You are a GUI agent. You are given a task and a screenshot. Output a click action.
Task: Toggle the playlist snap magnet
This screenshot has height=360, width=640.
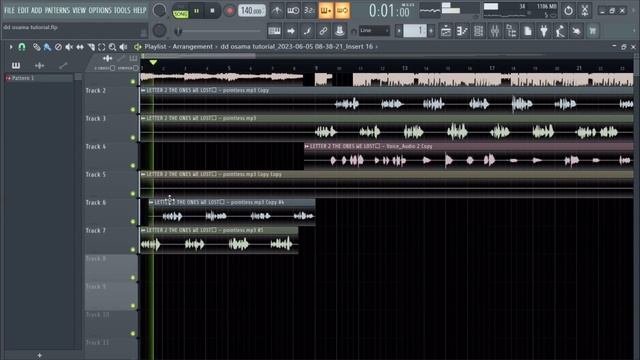[22, 47]
